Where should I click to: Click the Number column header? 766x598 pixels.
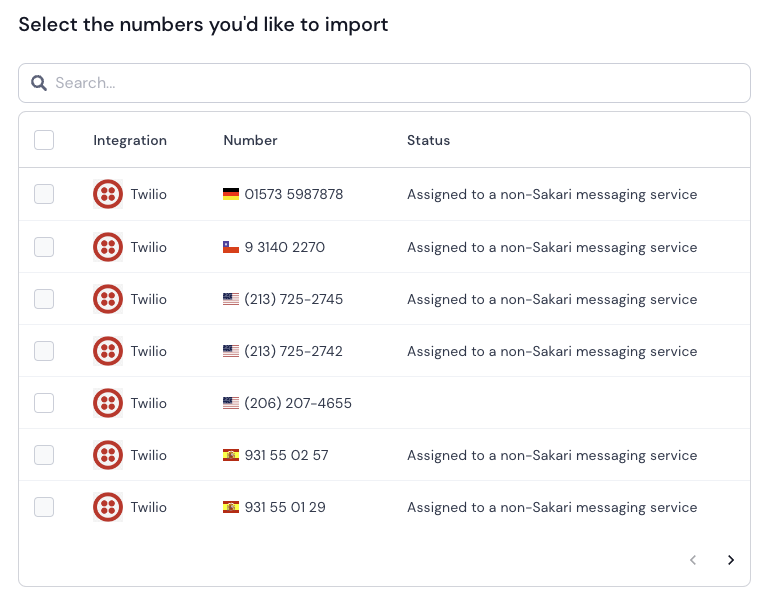[250, 140]
